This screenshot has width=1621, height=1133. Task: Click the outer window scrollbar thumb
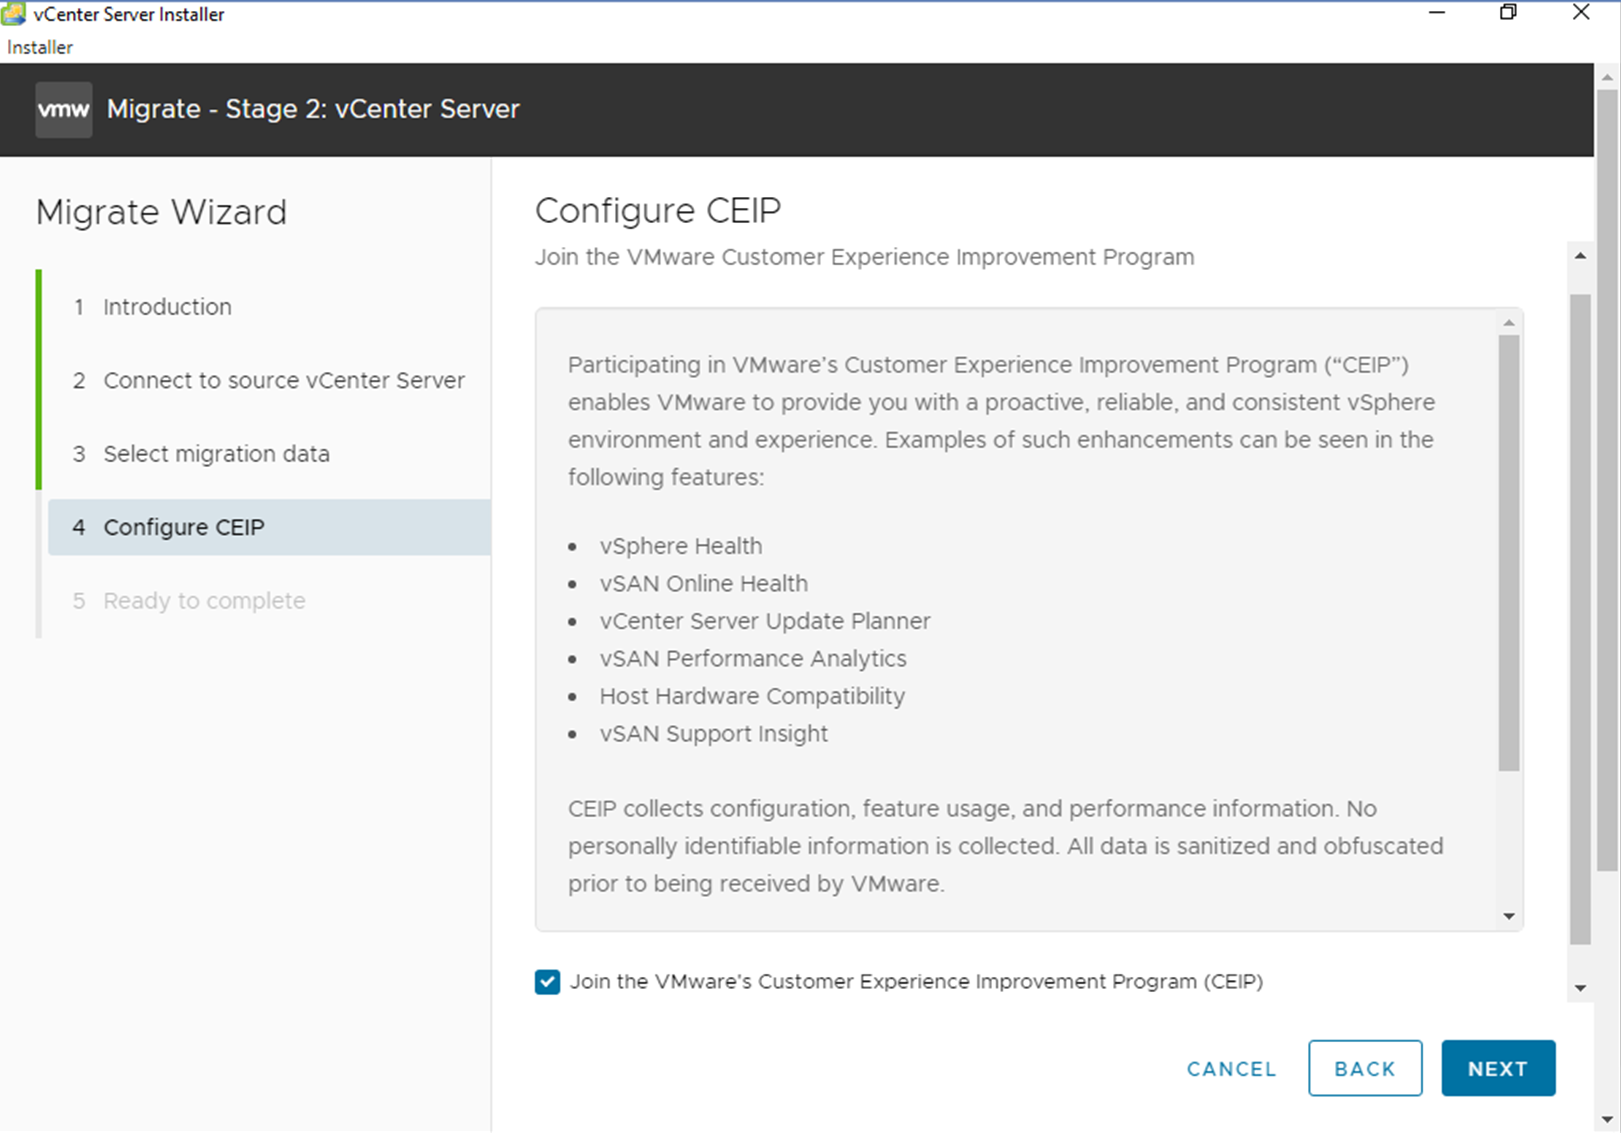pyautogui.click(x=1607, y=480)
